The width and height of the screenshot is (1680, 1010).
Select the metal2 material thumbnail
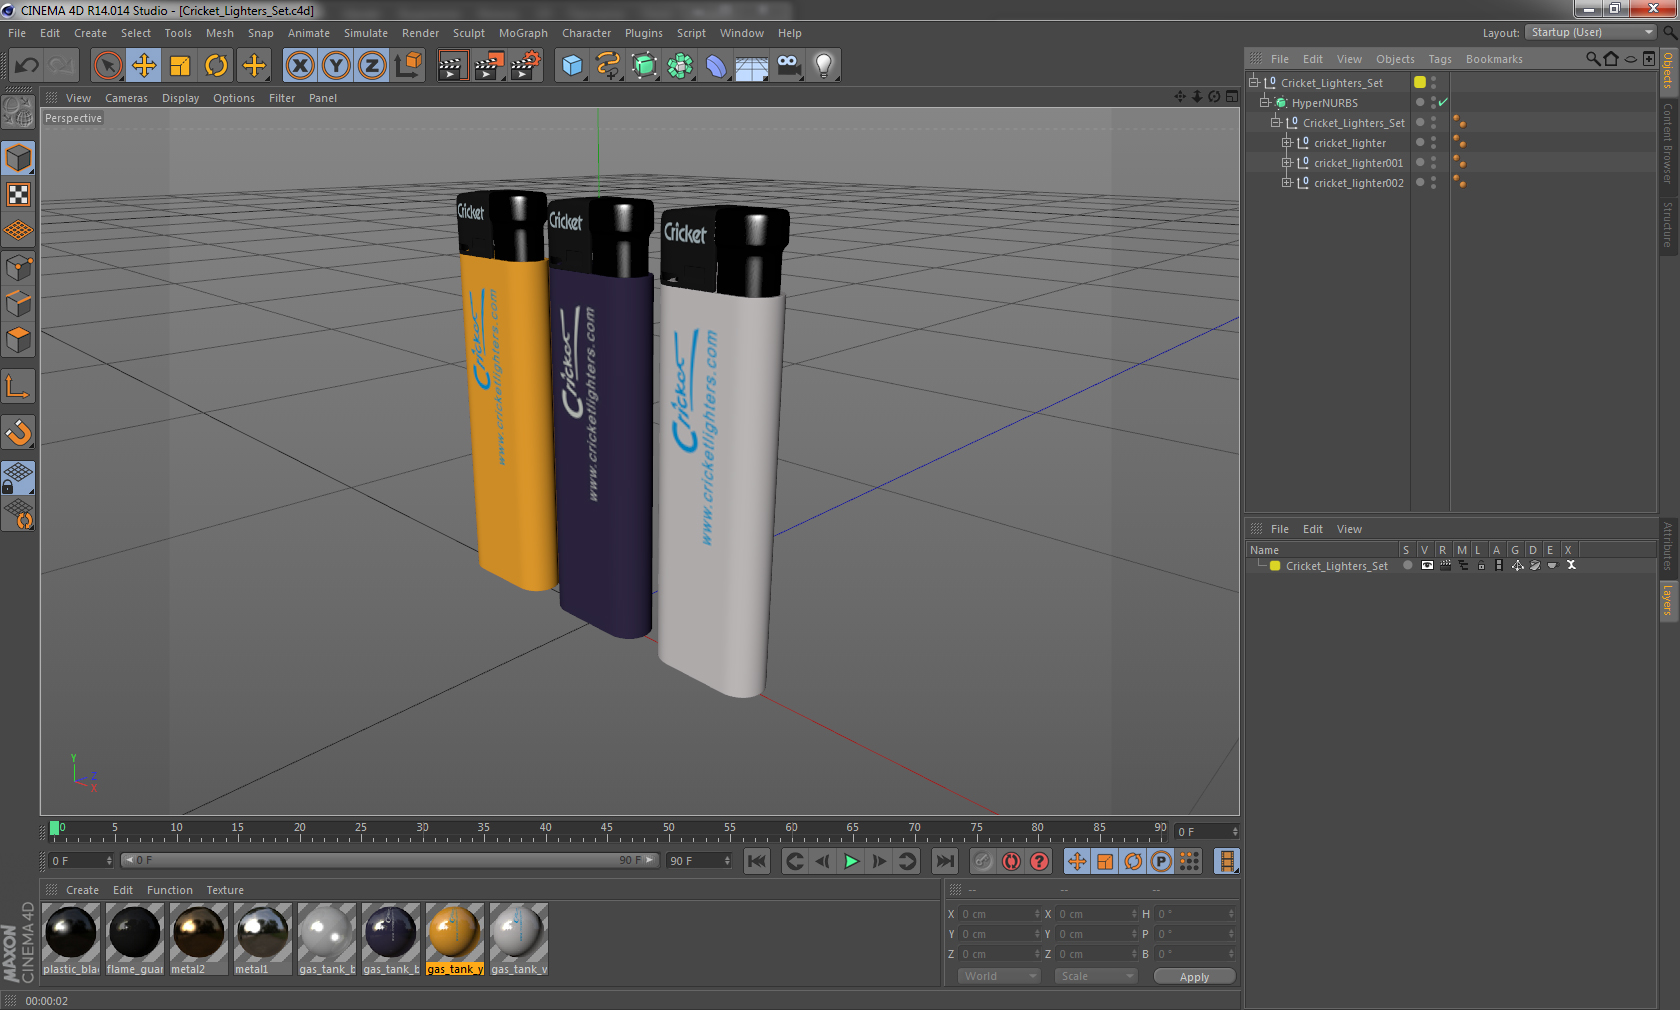[199, 939]
